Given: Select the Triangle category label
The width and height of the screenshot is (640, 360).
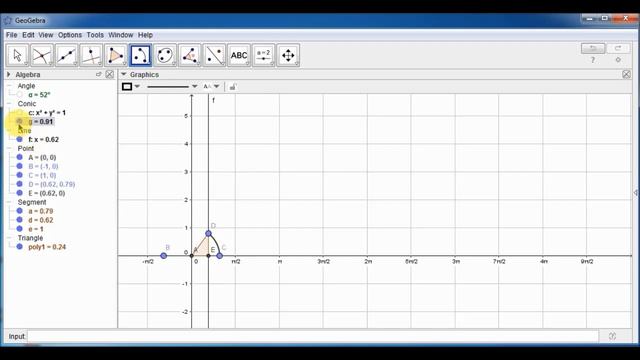Looking at the screenshot, I should tap(30, 238).
